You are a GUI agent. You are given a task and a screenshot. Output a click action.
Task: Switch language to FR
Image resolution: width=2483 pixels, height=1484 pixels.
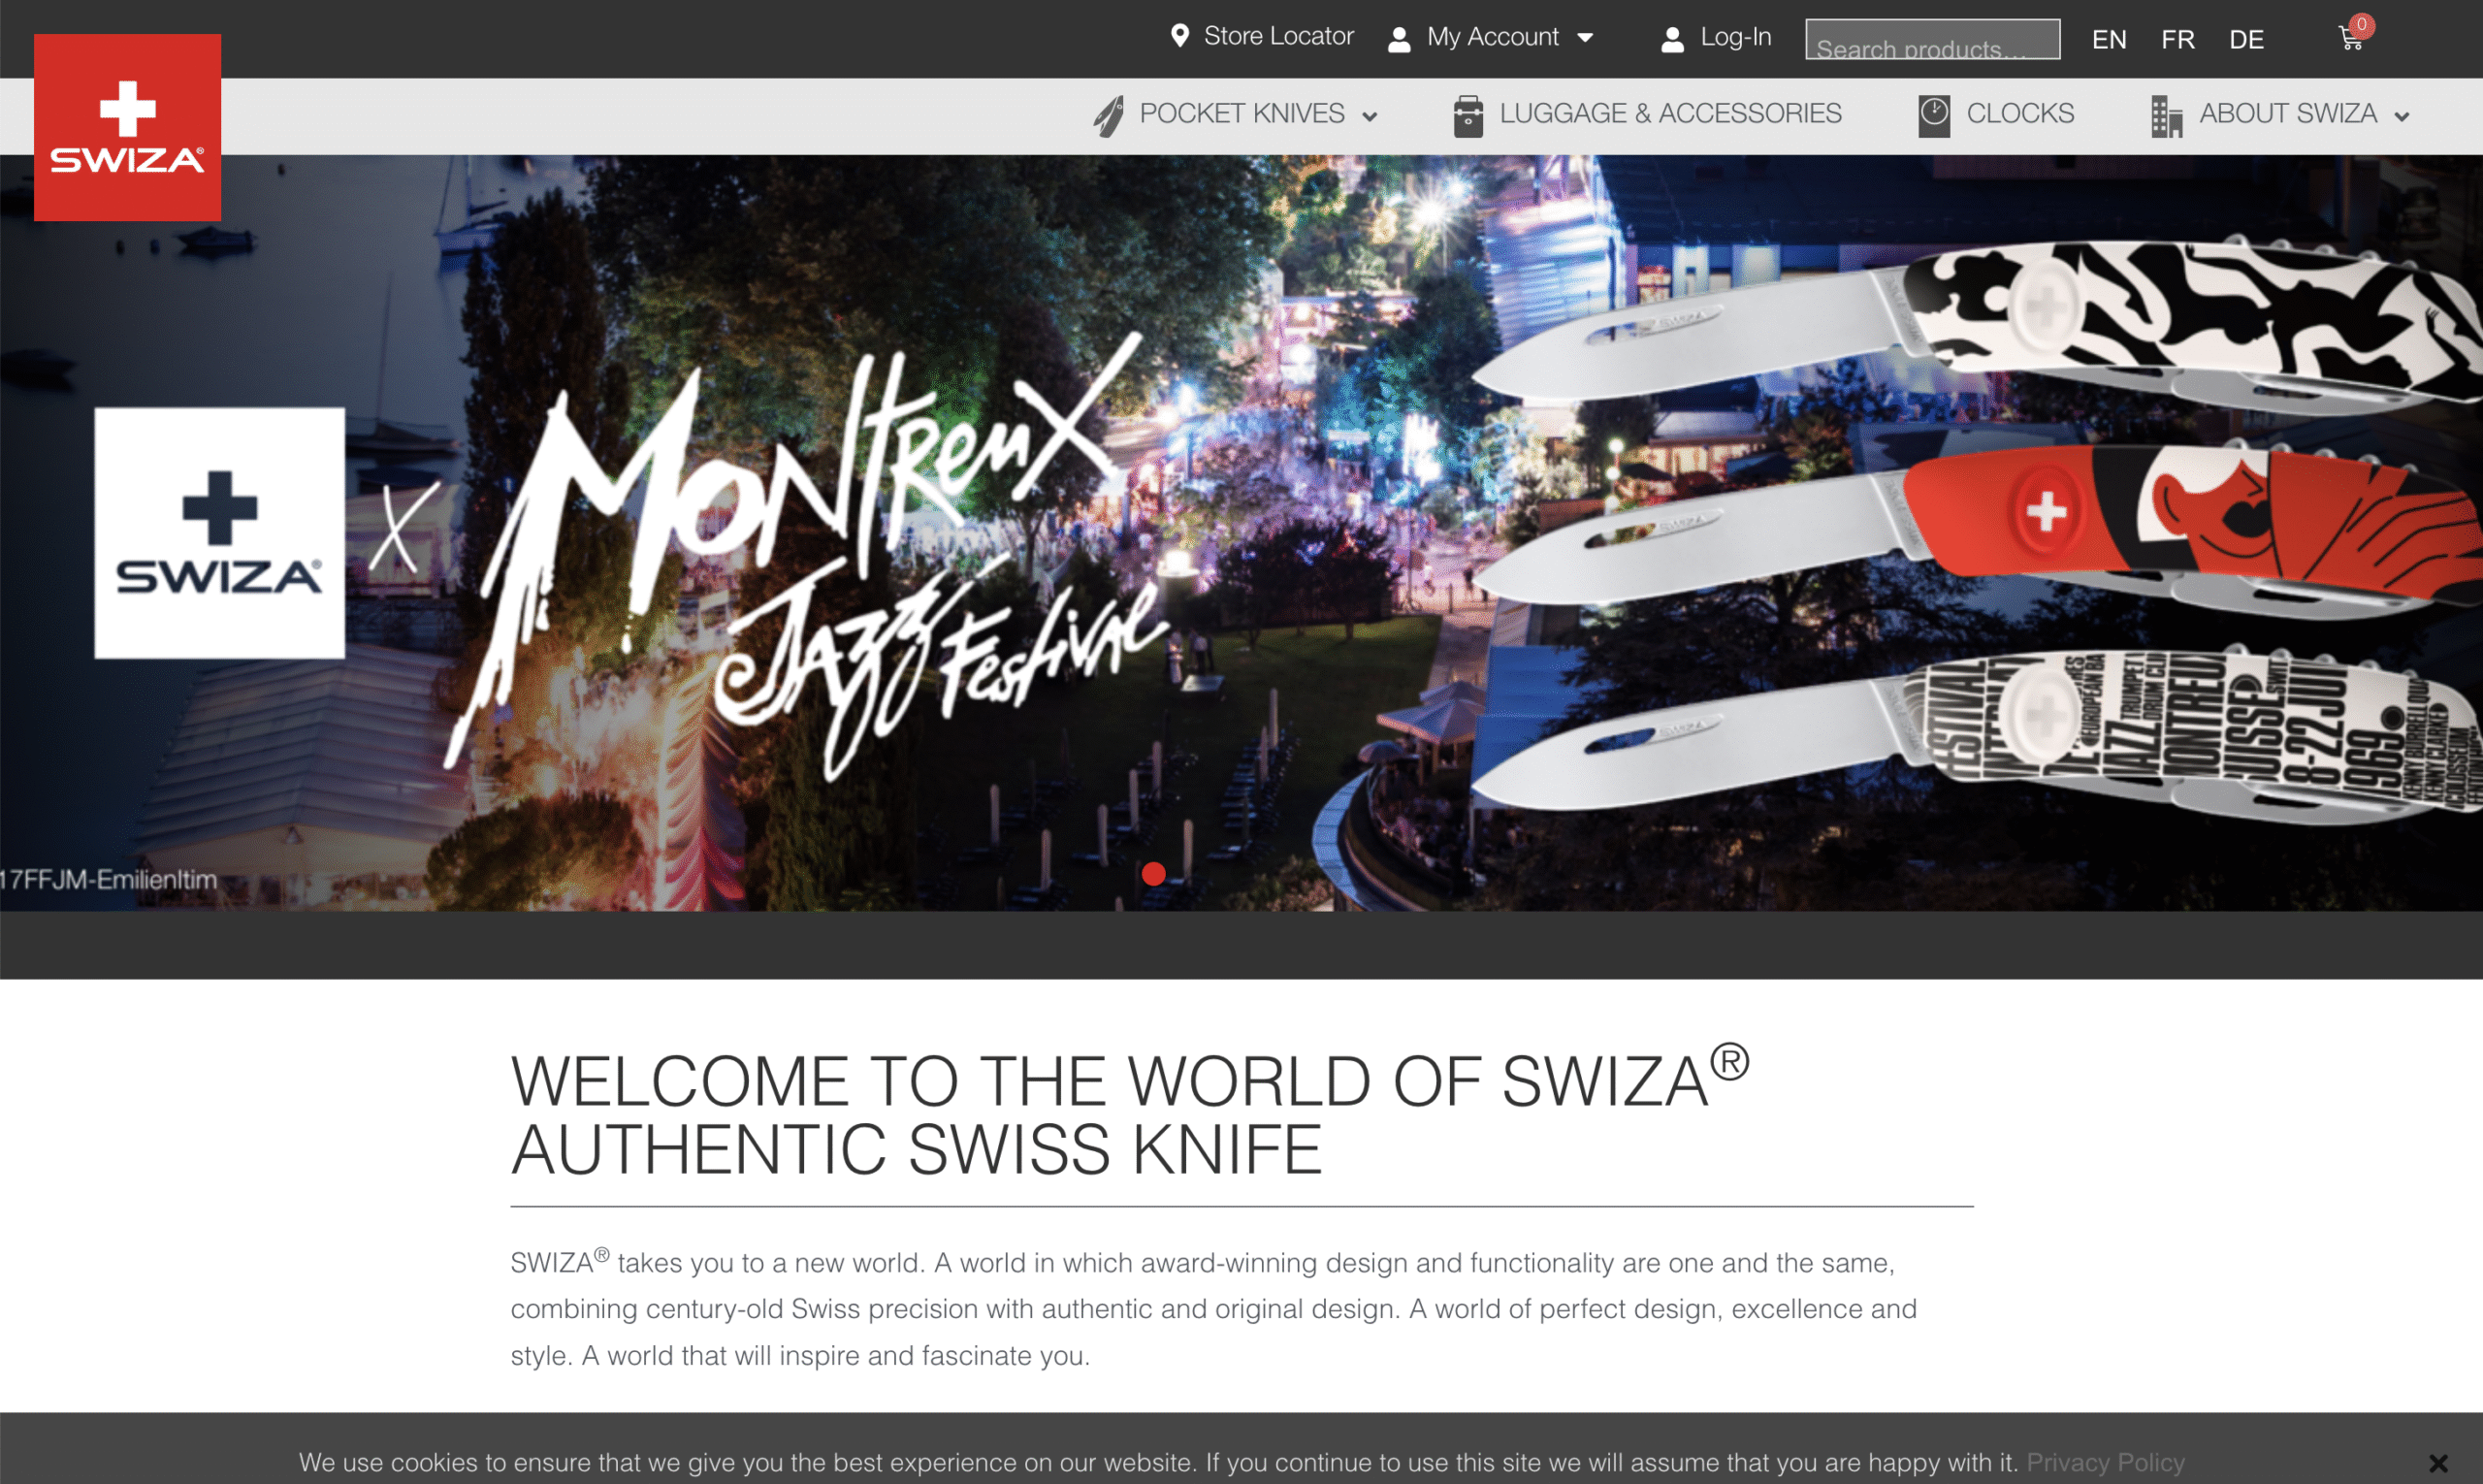(x=2178, y=39)
